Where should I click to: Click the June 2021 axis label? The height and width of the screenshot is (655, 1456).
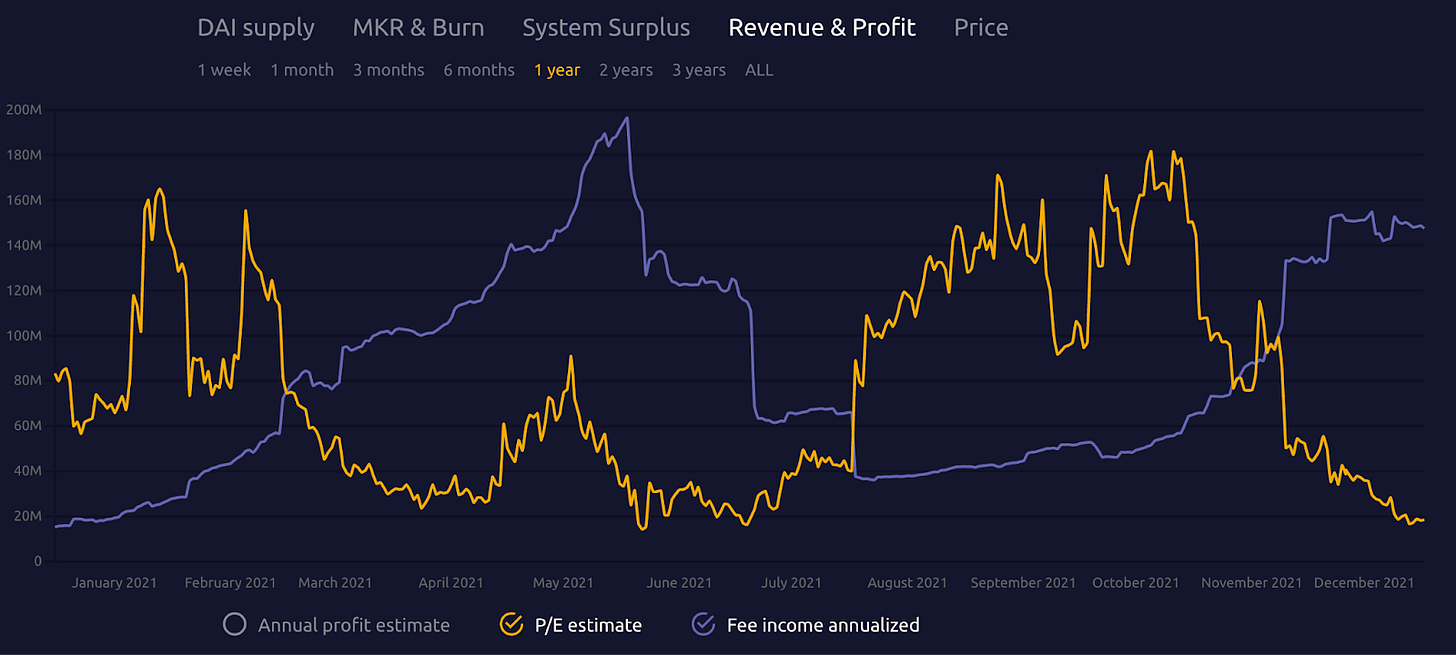(x=679, y=583)
